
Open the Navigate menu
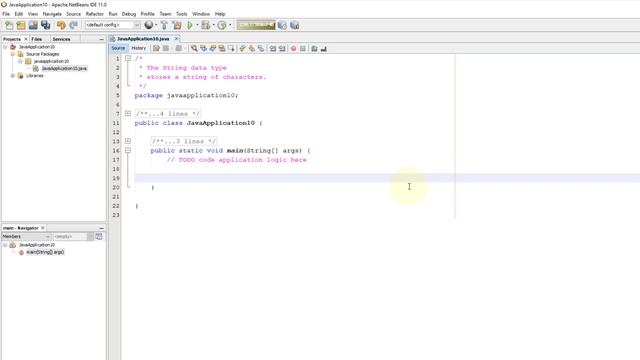(52, 14)
